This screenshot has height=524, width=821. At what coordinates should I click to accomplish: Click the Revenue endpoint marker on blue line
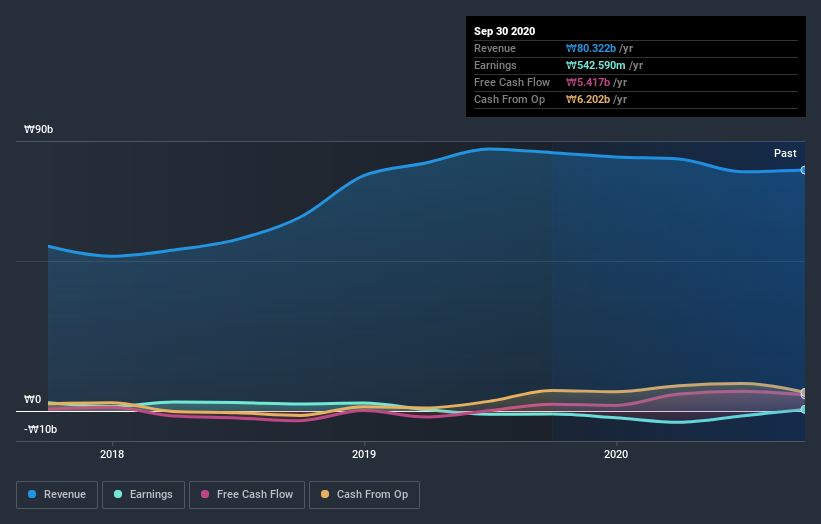[804, 170]
